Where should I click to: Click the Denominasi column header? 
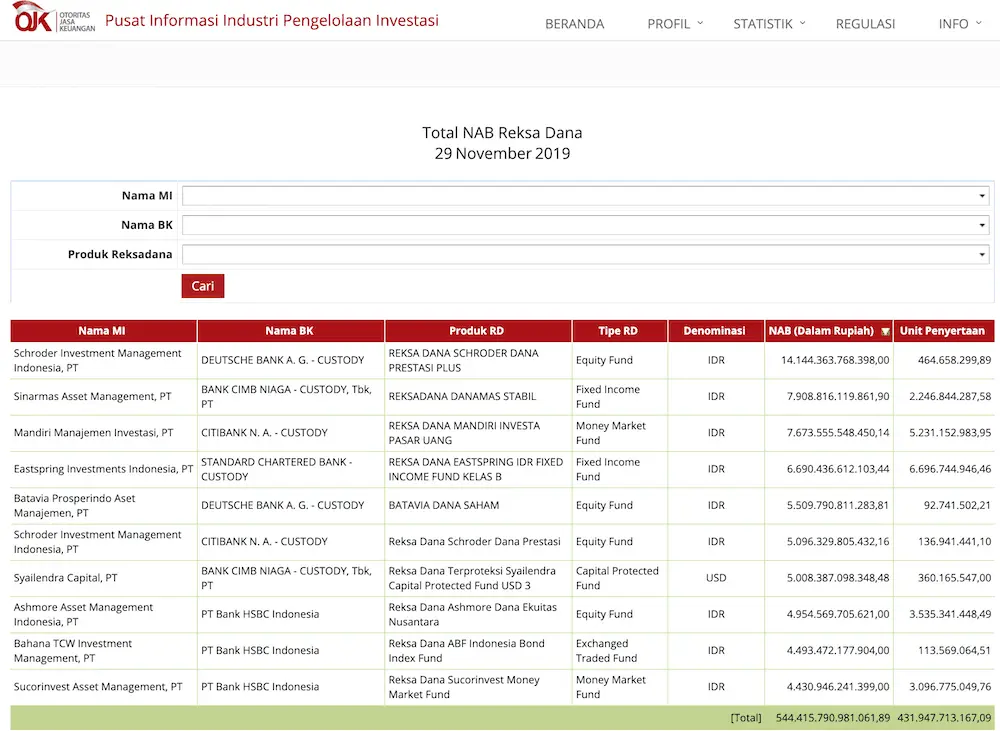click(x=715, y=331)
